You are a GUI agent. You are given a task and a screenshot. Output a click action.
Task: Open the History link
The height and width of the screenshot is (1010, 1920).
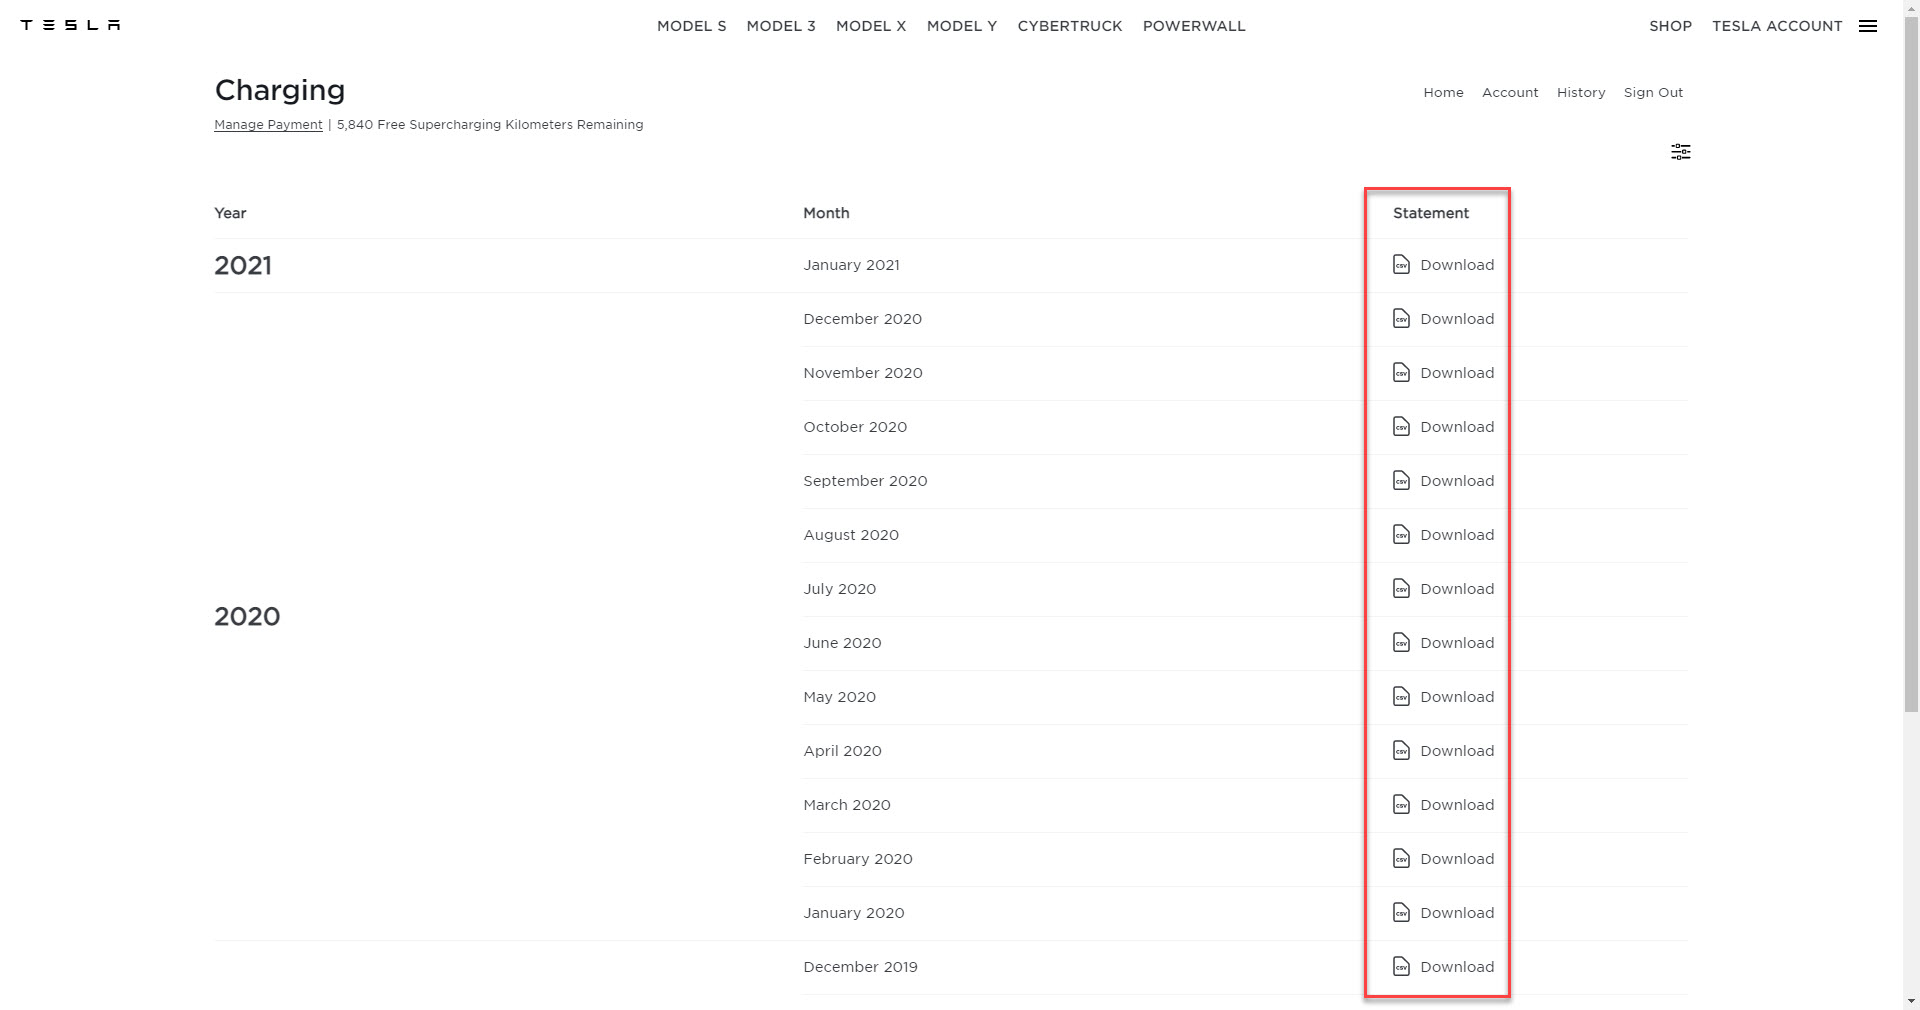[1581, 92]
